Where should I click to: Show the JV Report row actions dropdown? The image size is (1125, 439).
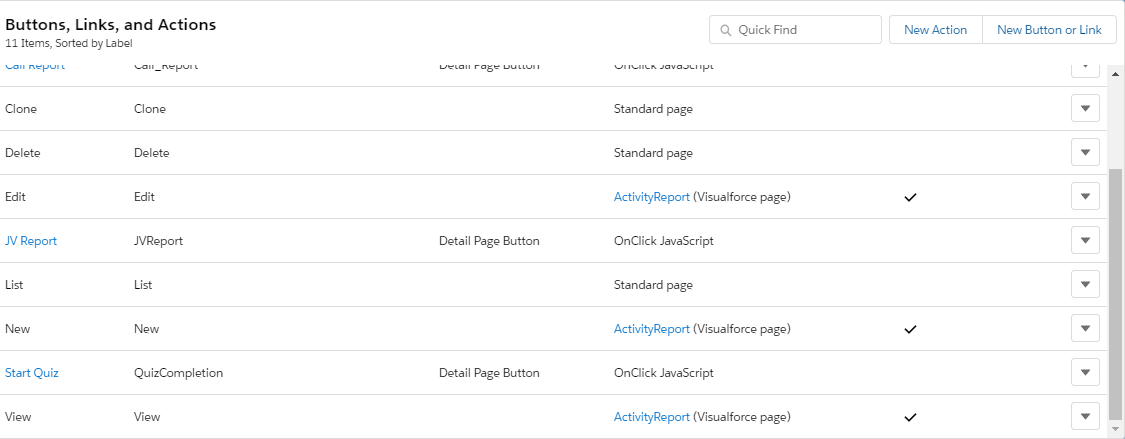[x=1085, y=241]
